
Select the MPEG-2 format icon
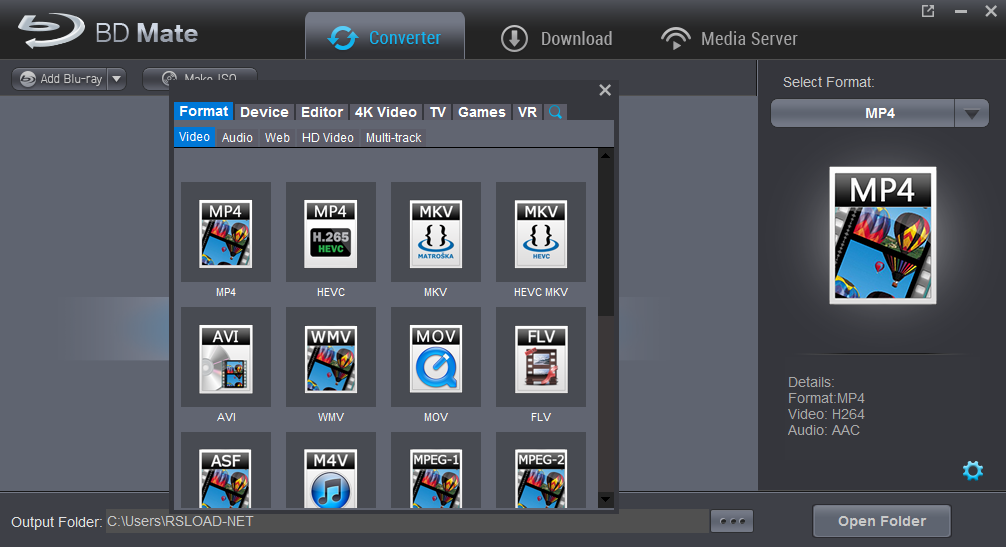pyautogui.click(x=541, y=471)
